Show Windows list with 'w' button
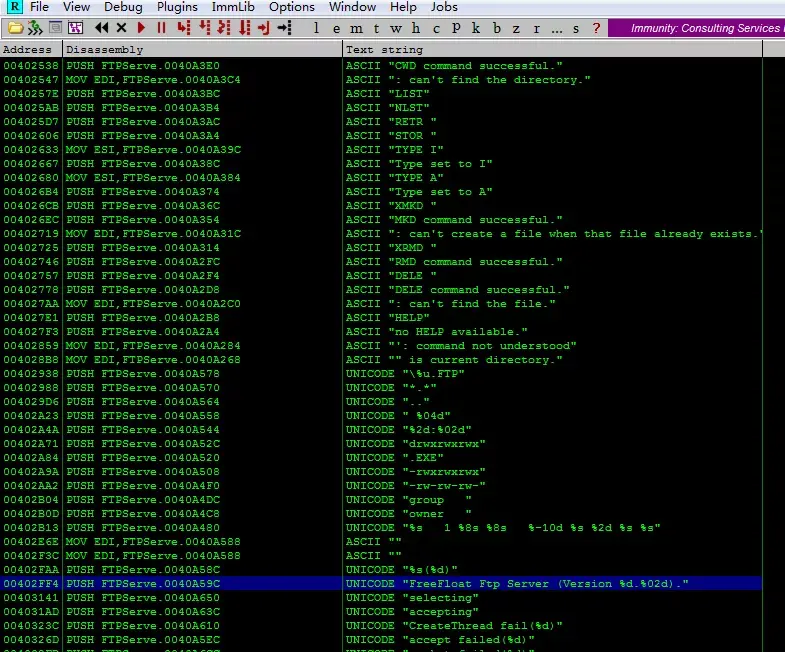 point(396,29)
